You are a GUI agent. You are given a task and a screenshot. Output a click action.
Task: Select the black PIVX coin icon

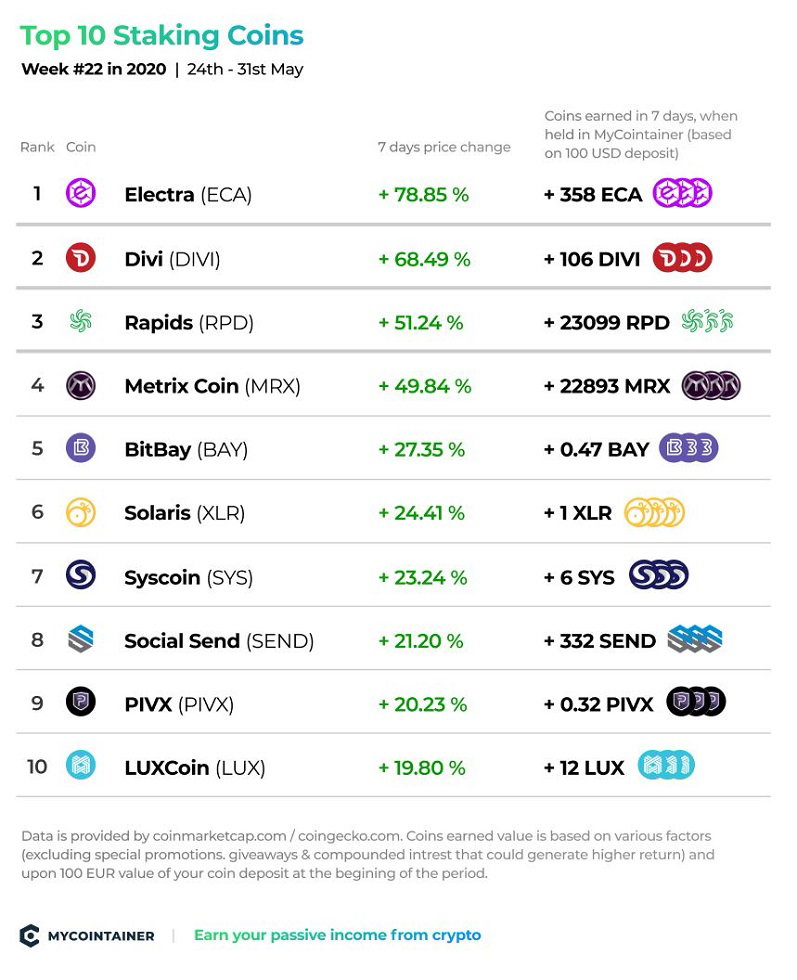81,702
